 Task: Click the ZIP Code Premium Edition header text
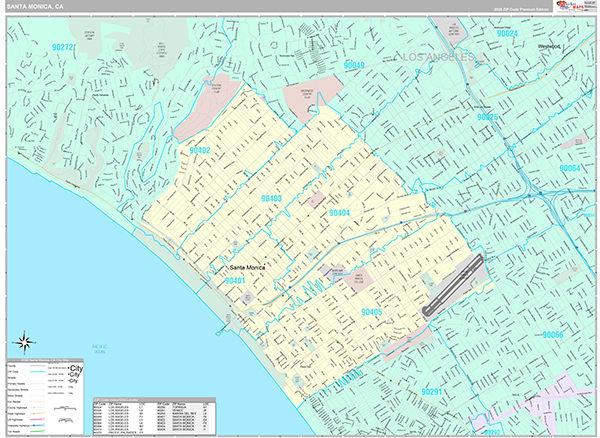[x=521, y=9]
